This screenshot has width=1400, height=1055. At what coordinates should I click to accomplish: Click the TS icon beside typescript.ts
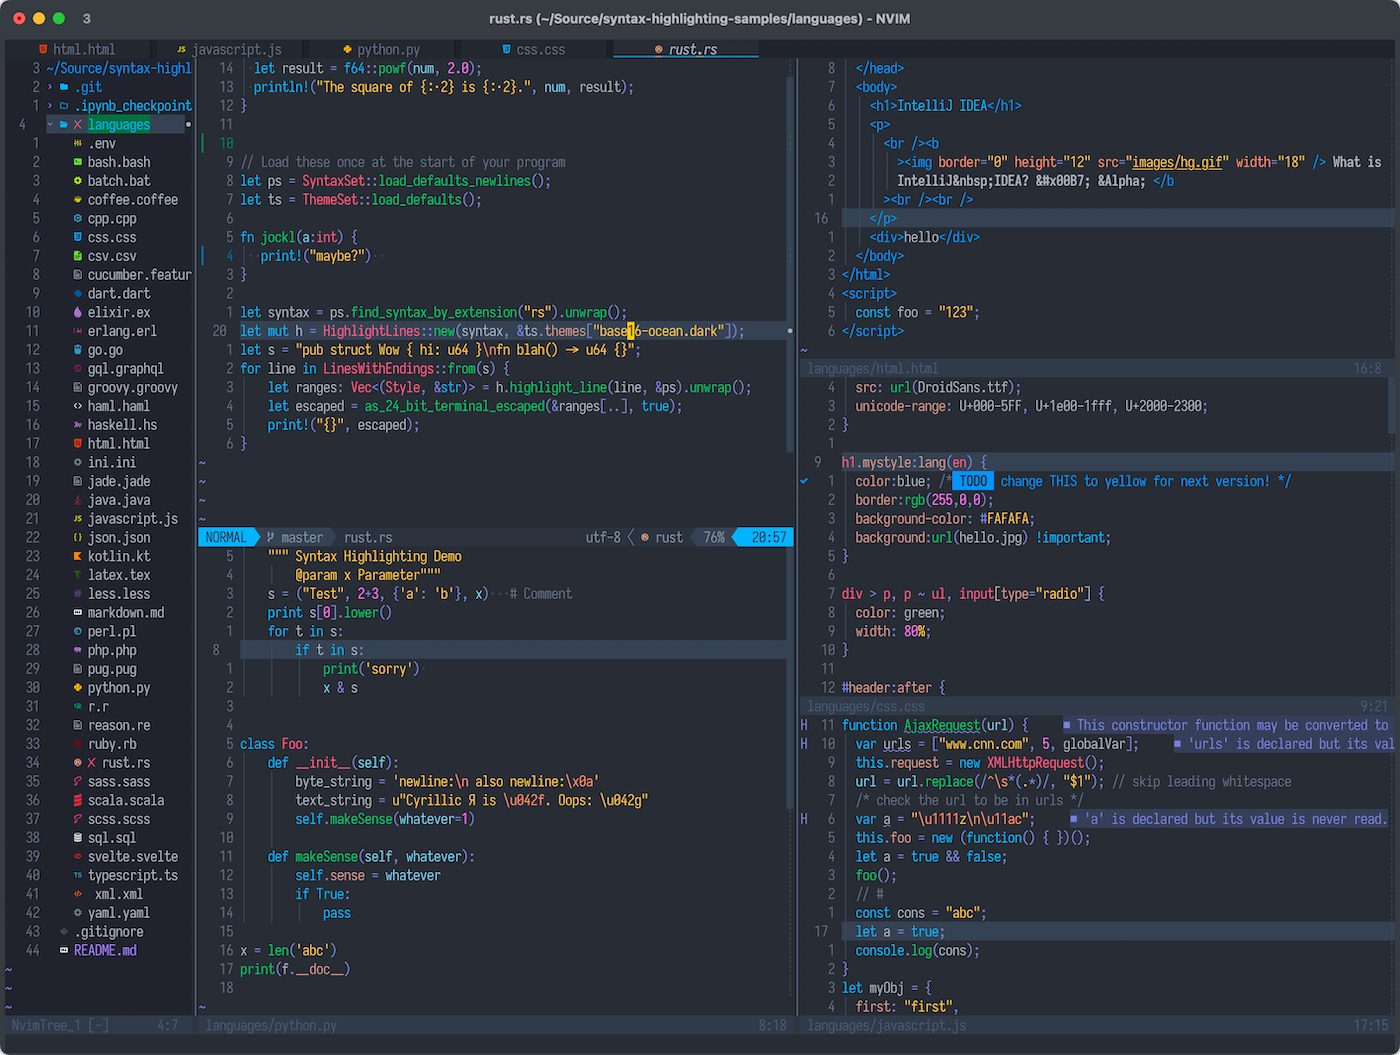pyautogui.click(x=78, y=876)
